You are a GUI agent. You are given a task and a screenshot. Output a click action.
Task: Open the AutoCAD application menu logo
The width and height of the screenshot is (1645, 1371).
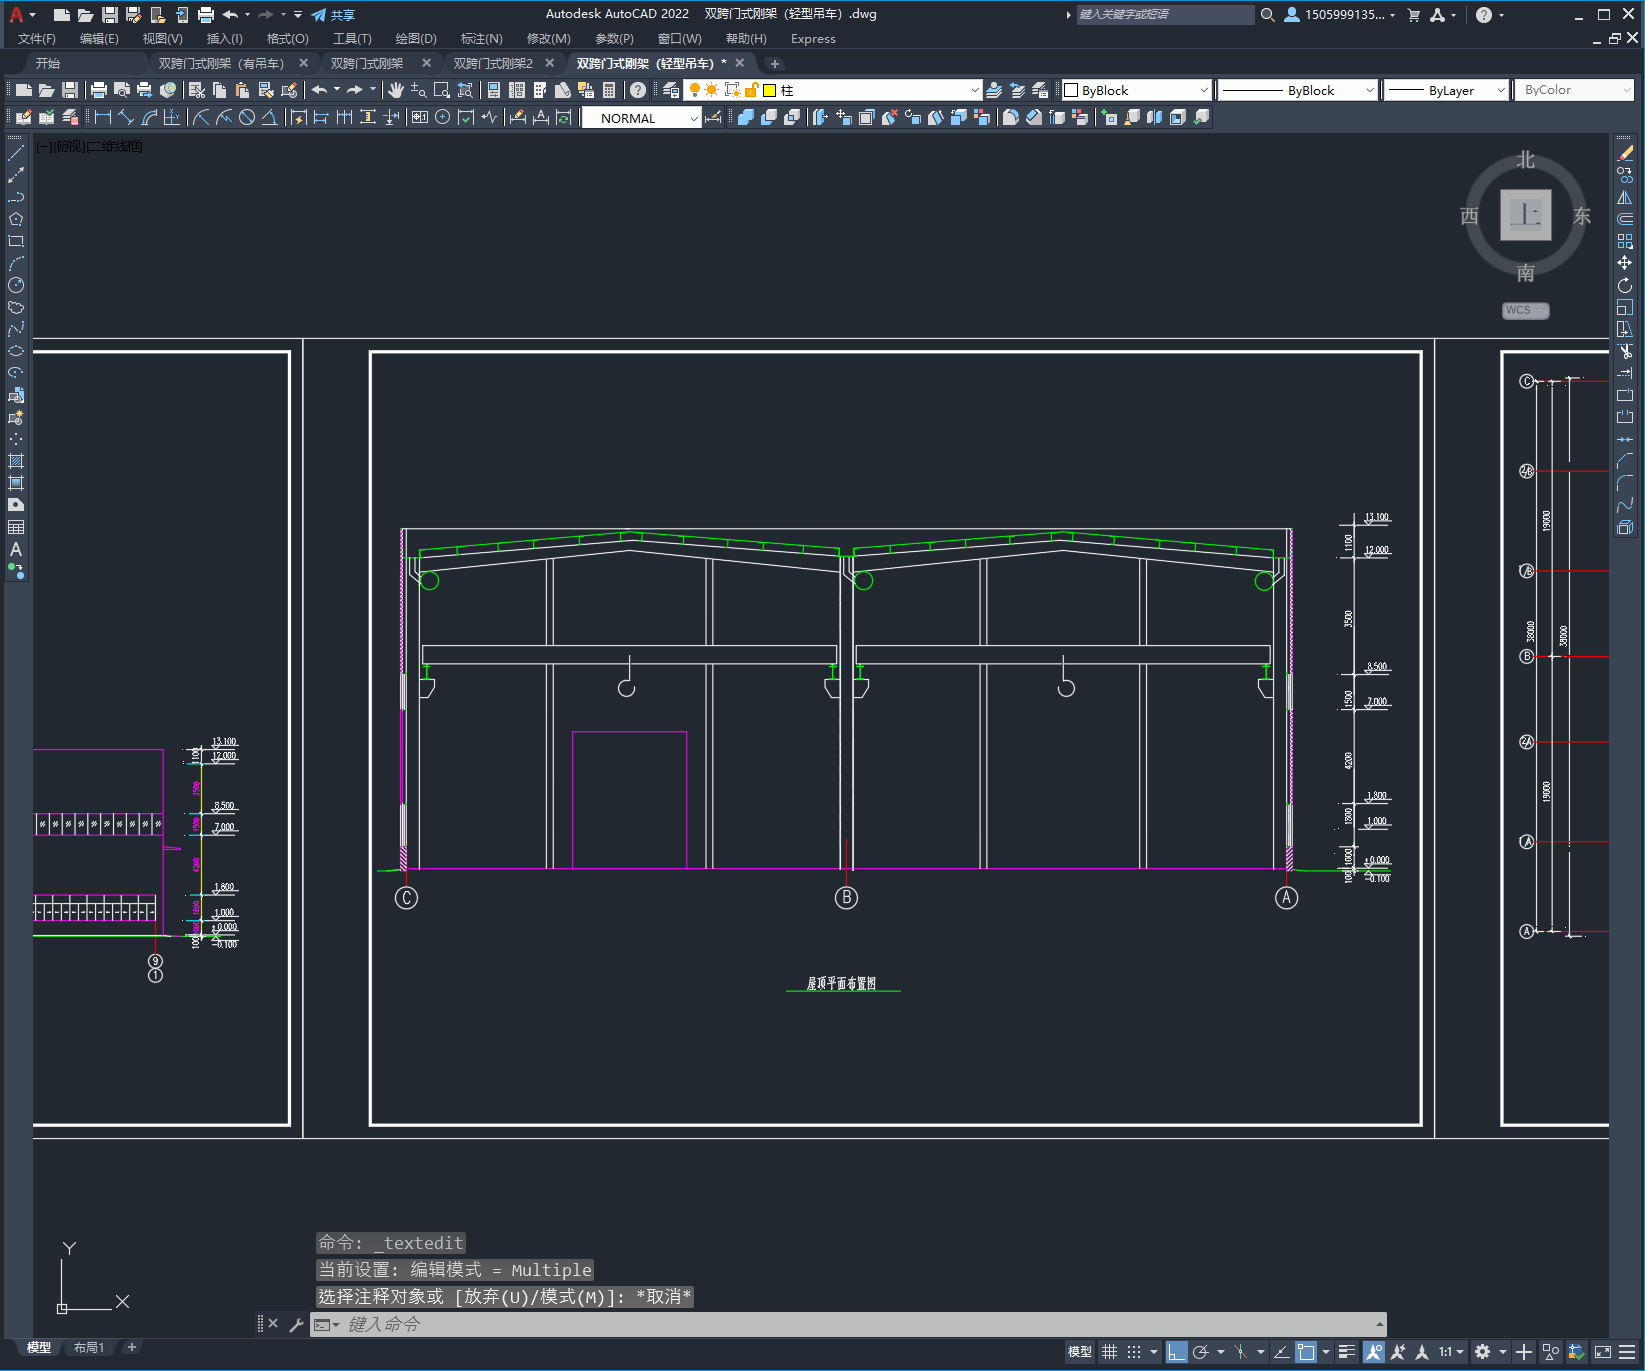click(x=16, y=14)
